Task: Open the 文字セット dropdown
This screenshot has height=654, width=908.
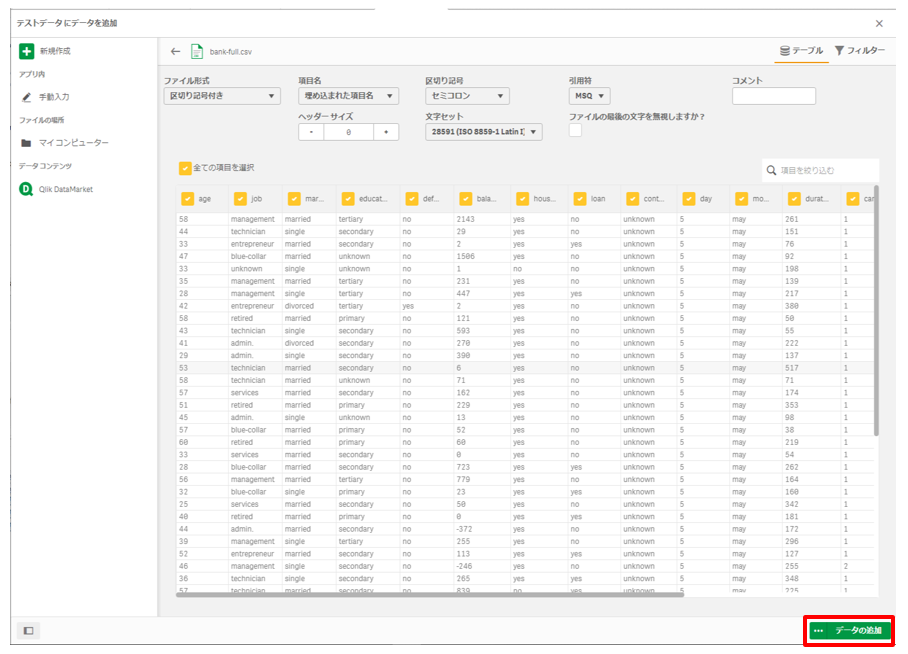Action: pos(484,132)
